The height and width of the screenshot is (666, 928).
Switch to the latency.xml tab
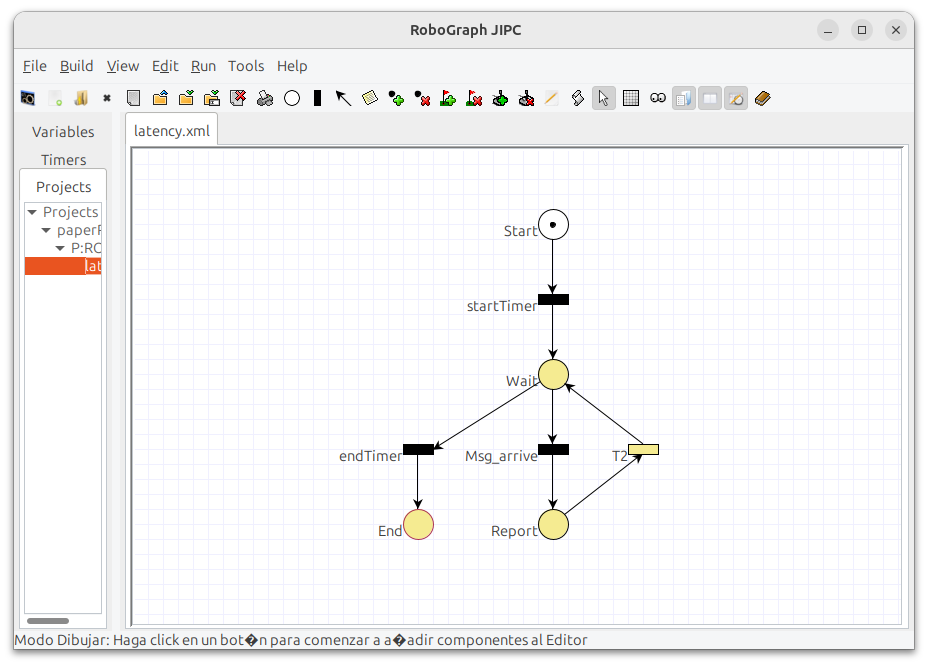(172, 131)
